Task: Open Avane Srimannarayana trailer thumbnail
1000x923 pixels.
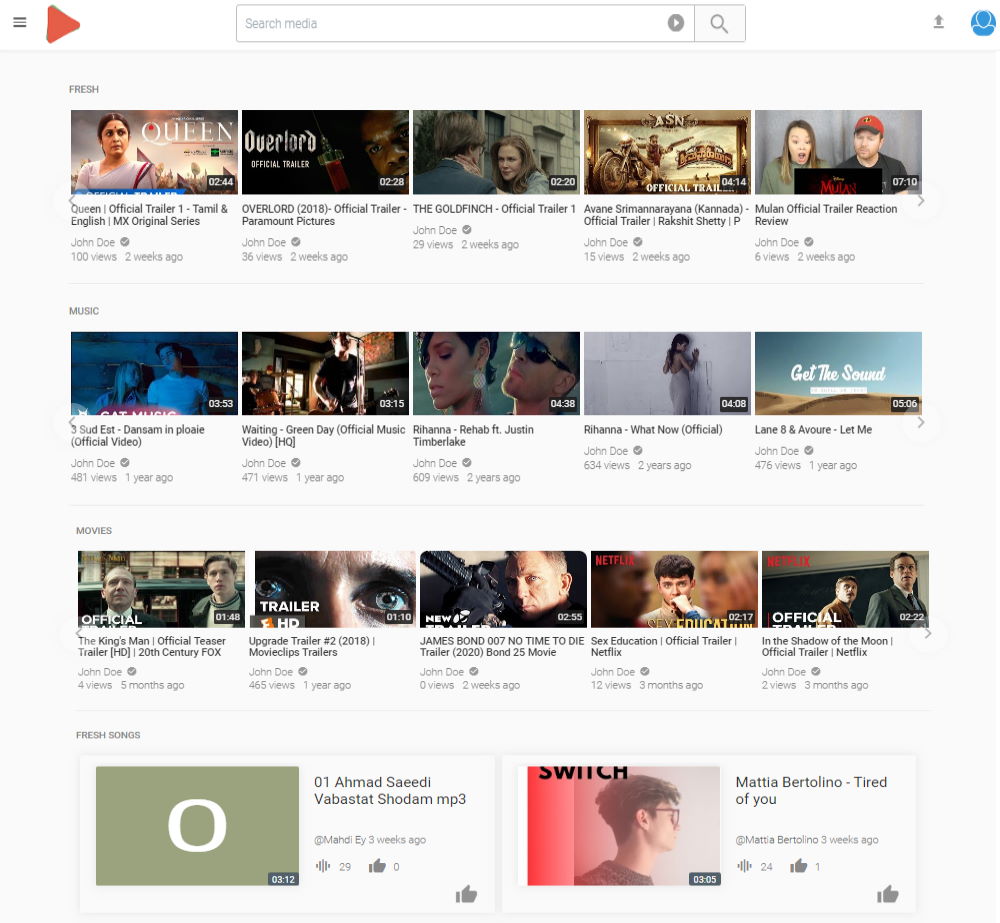Action: [x=667, y=152]
